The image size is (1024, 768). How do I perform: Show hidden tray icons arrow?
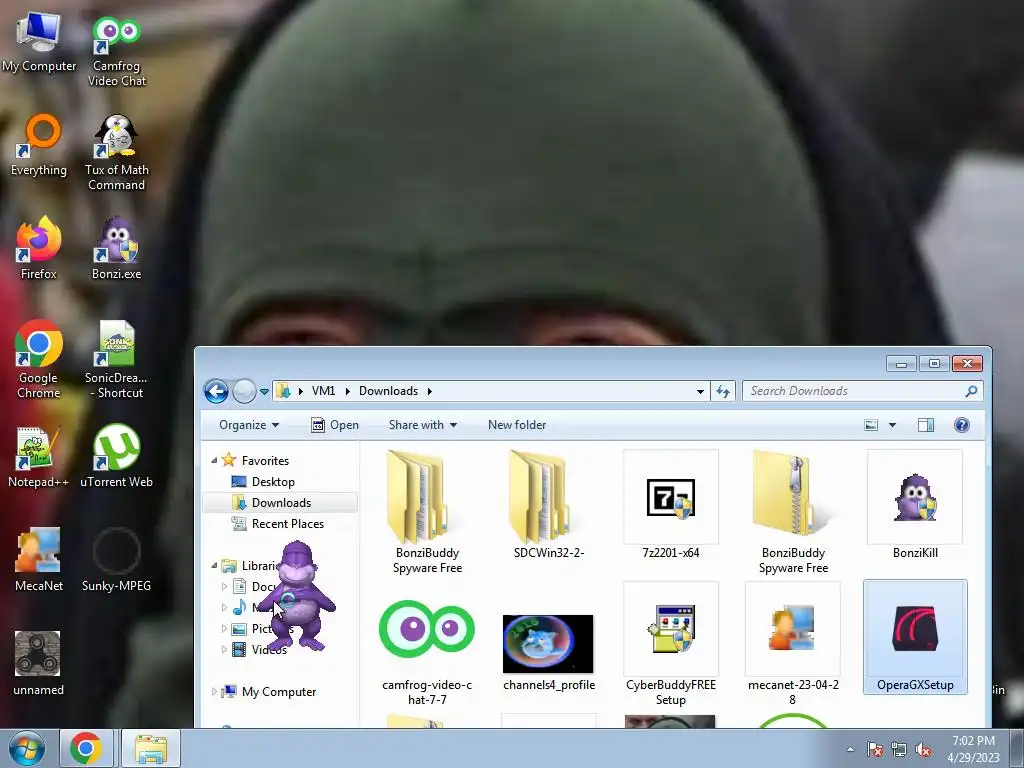850,749
